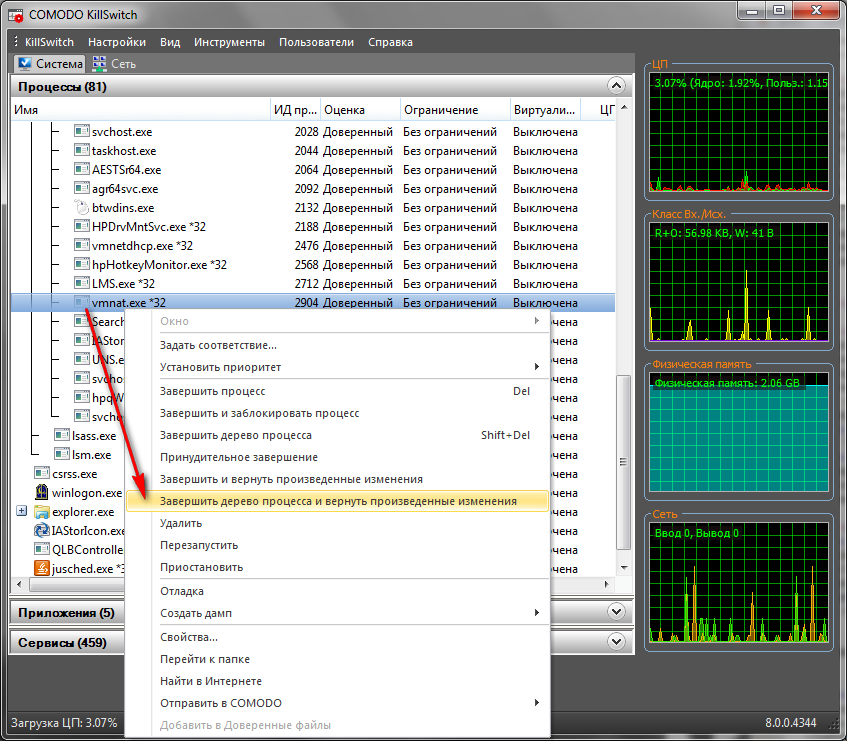Choose Удалить in context menu
This screenshot has height=741, width=847.
338,523
